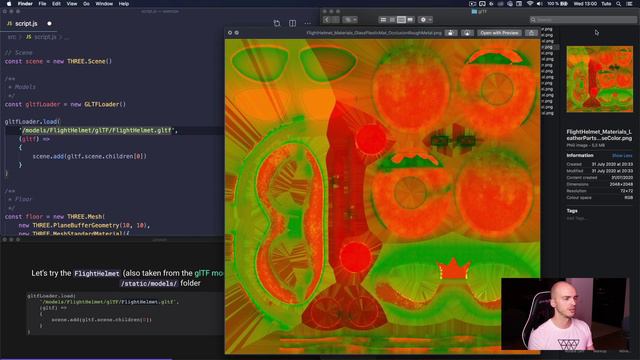
Task: Click the split editor icon
Action: [292, 23]
